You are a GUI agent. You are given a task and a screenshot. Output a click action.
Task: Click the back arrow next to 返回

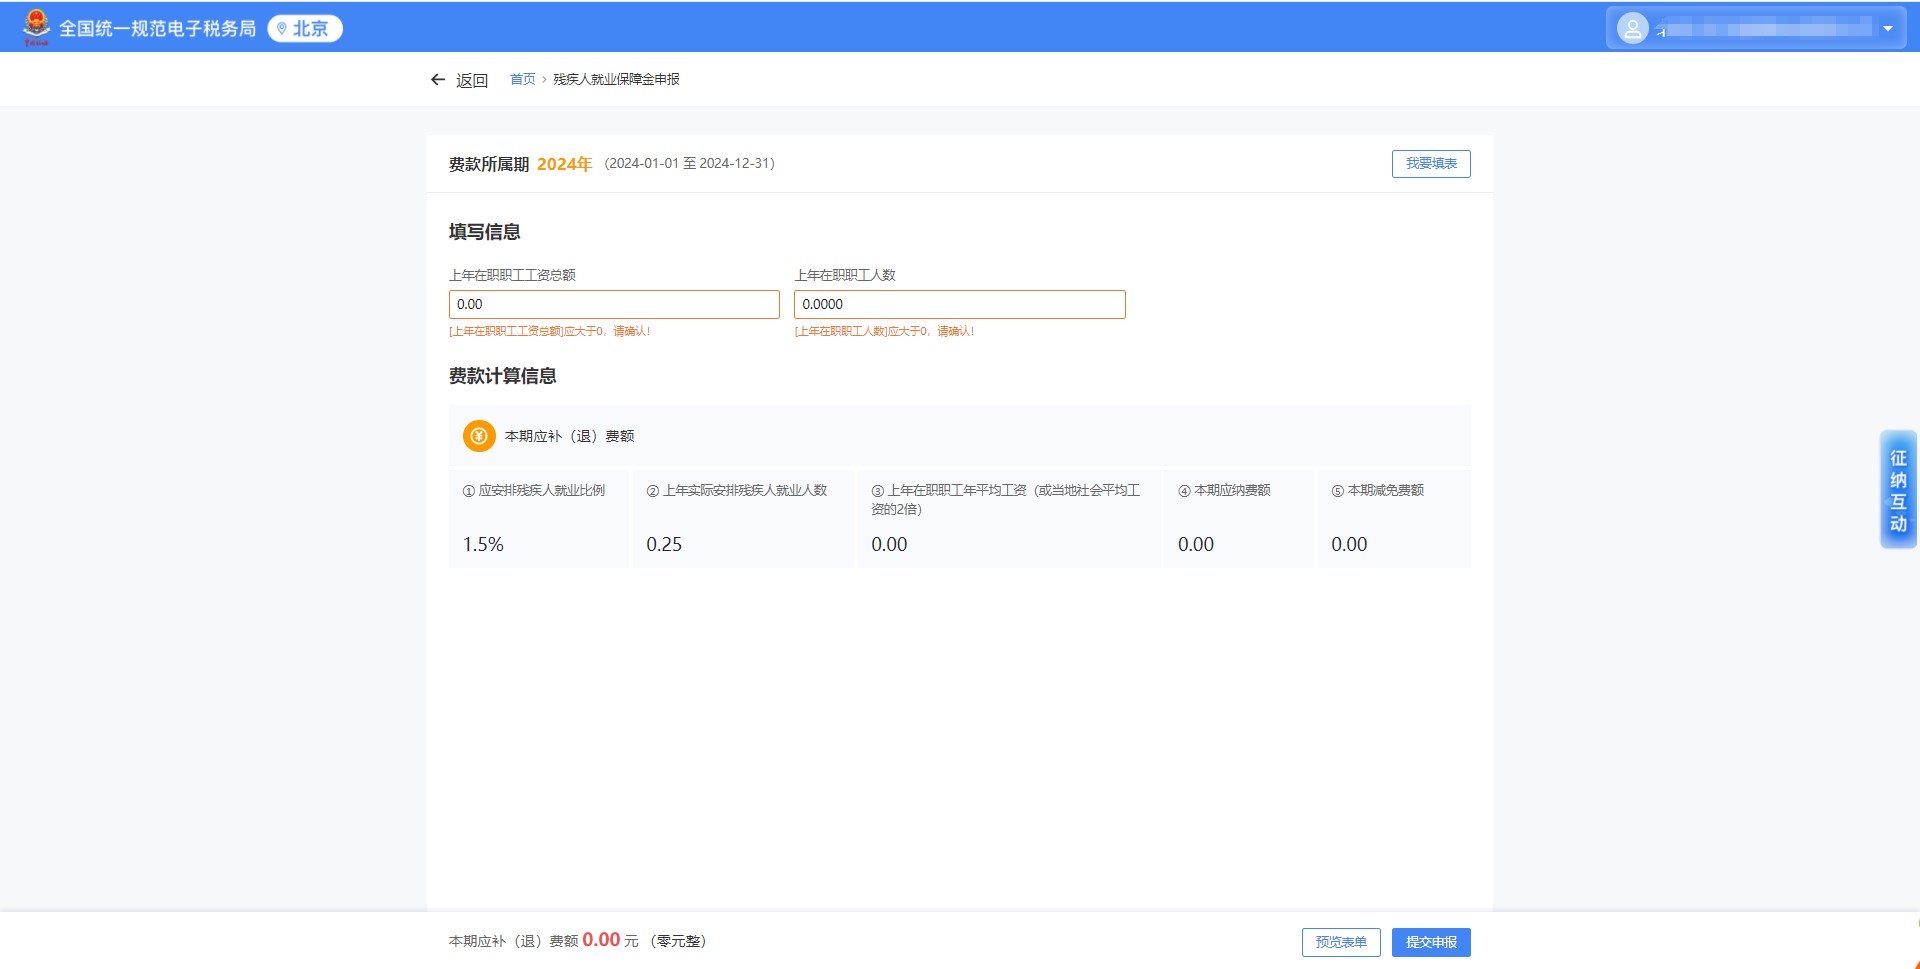coord(437,80)
